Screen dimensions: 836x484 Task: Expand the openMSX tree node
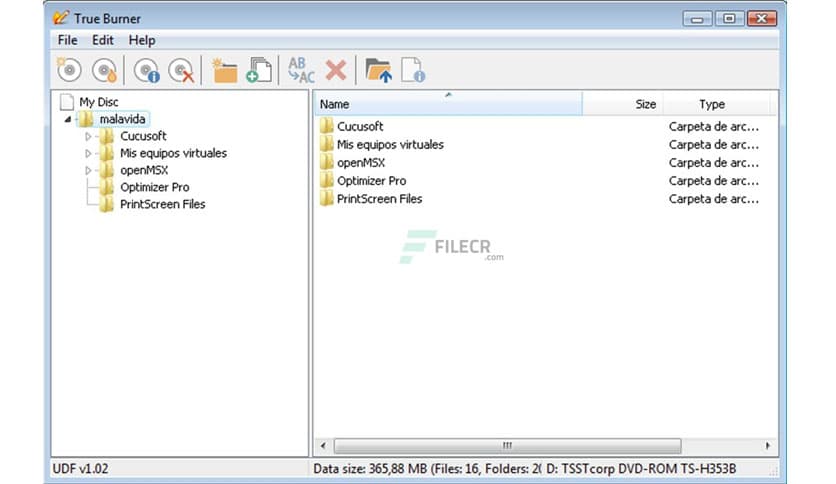coord(88,170)
